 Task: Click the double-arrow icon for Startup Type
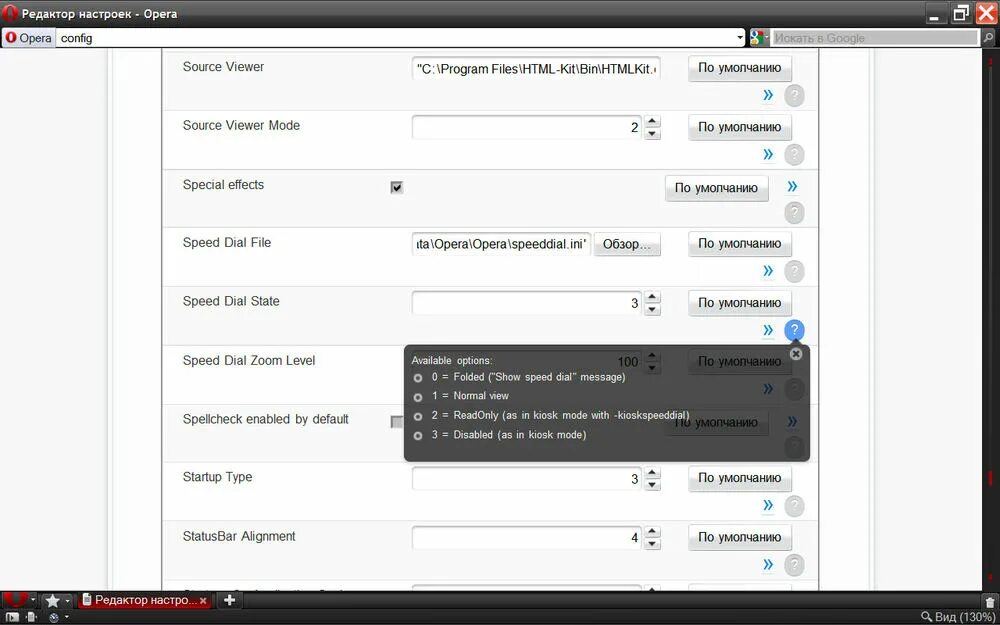(x=768, y=505)
